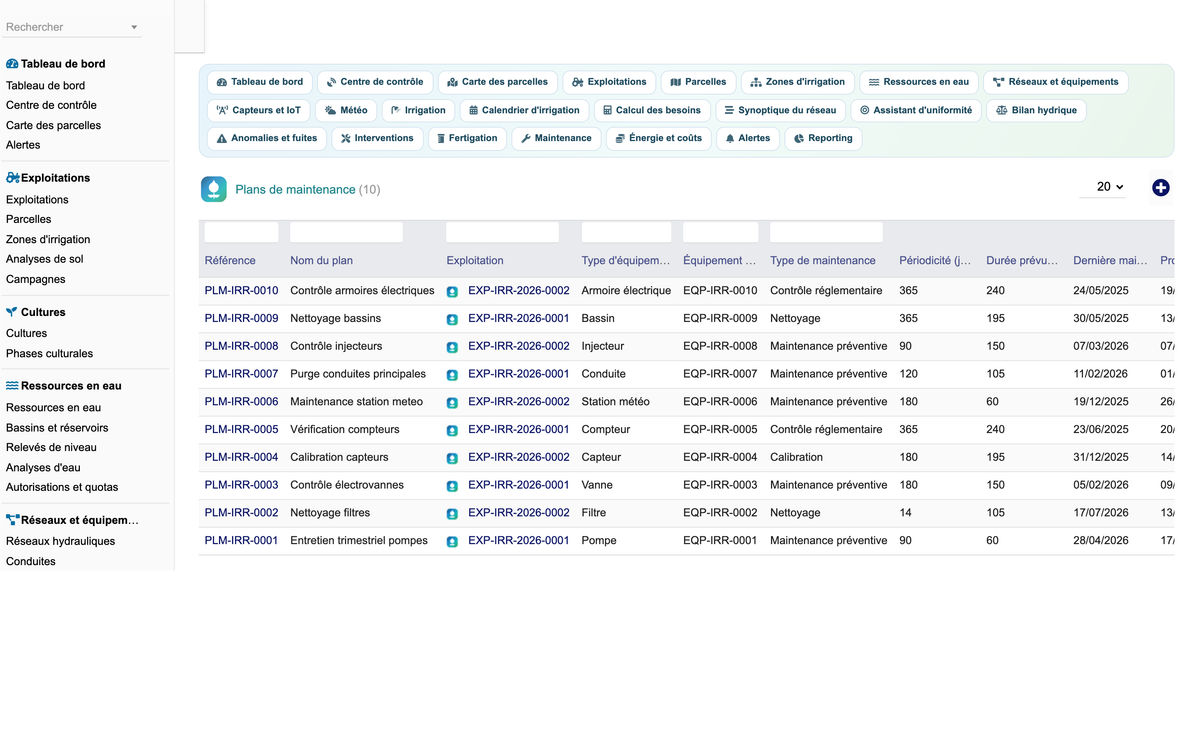Open Réseaux hydrauliques in sidebar
1200x743 pixels.
tap(60, 542)
